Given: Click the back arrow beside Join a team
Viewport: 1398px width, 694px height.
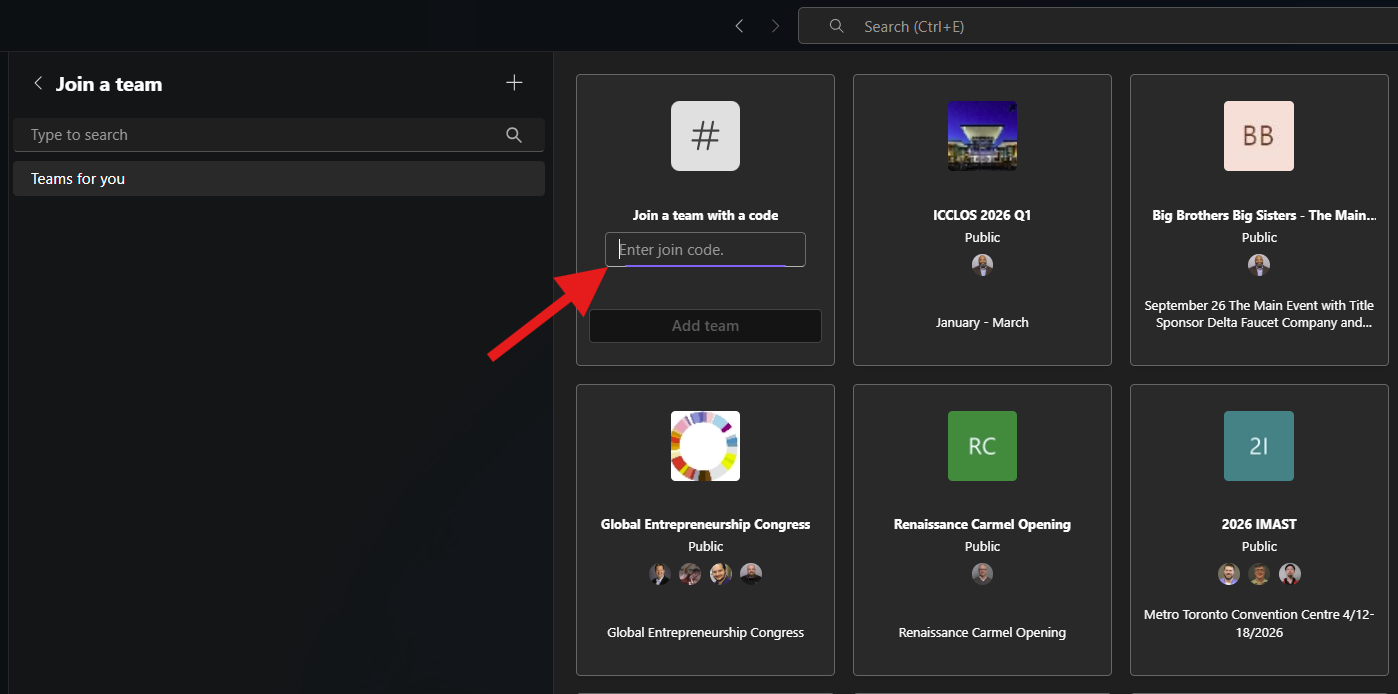Looking at the screenshot, I should (38, 84).
